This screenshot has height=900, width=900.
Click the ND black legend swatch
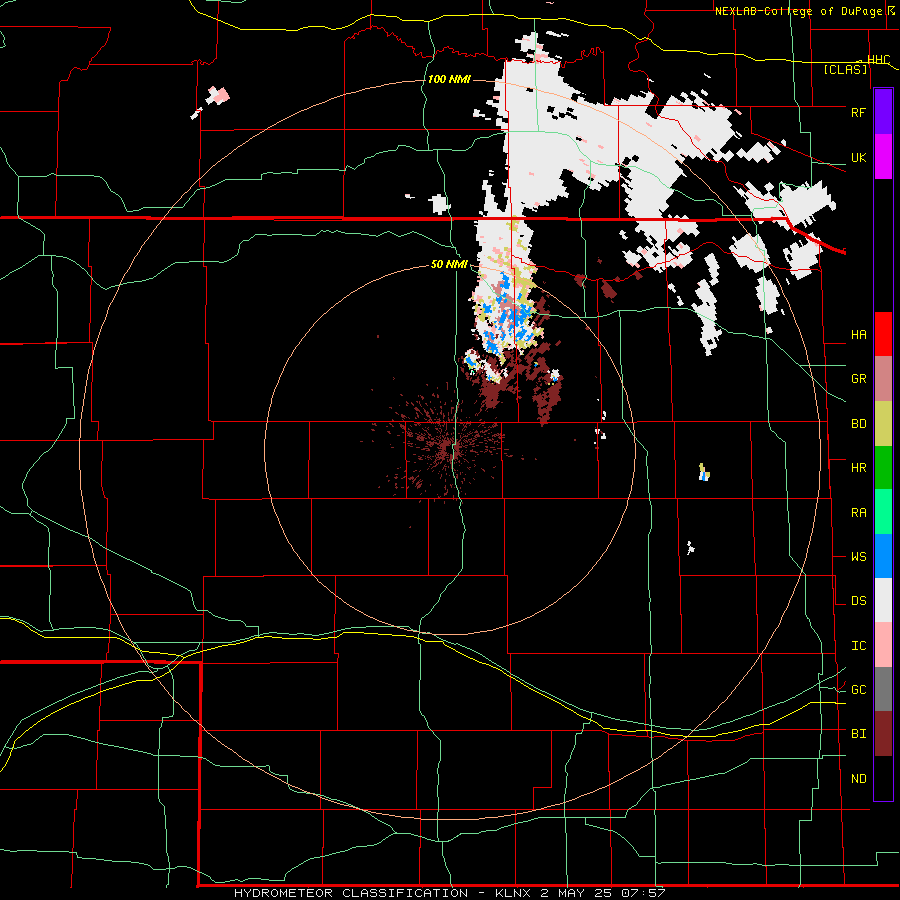point(883,778)
